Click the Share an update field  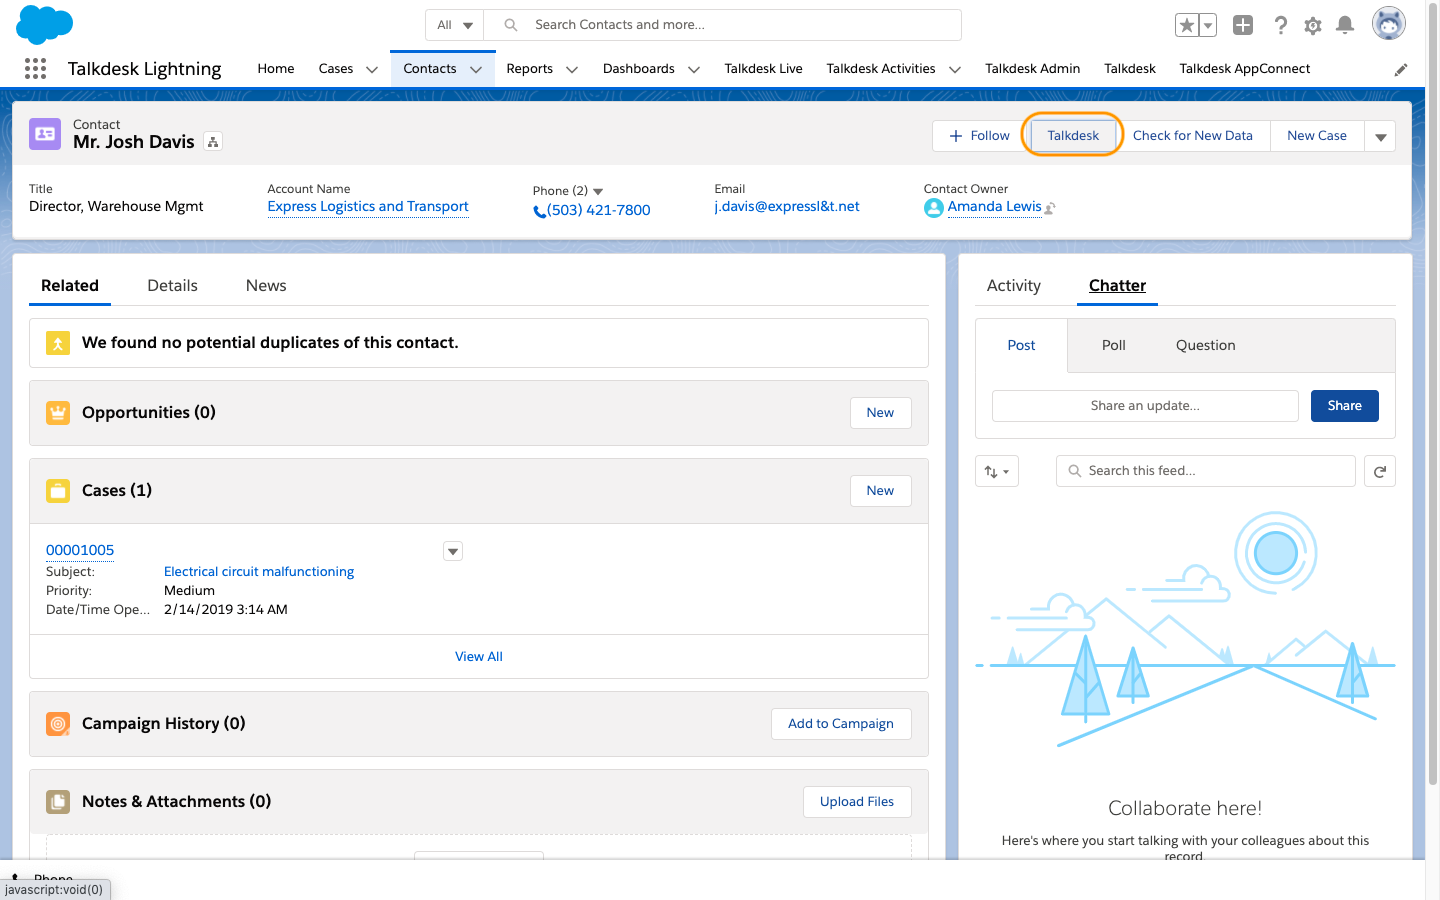click(1145, 406)
